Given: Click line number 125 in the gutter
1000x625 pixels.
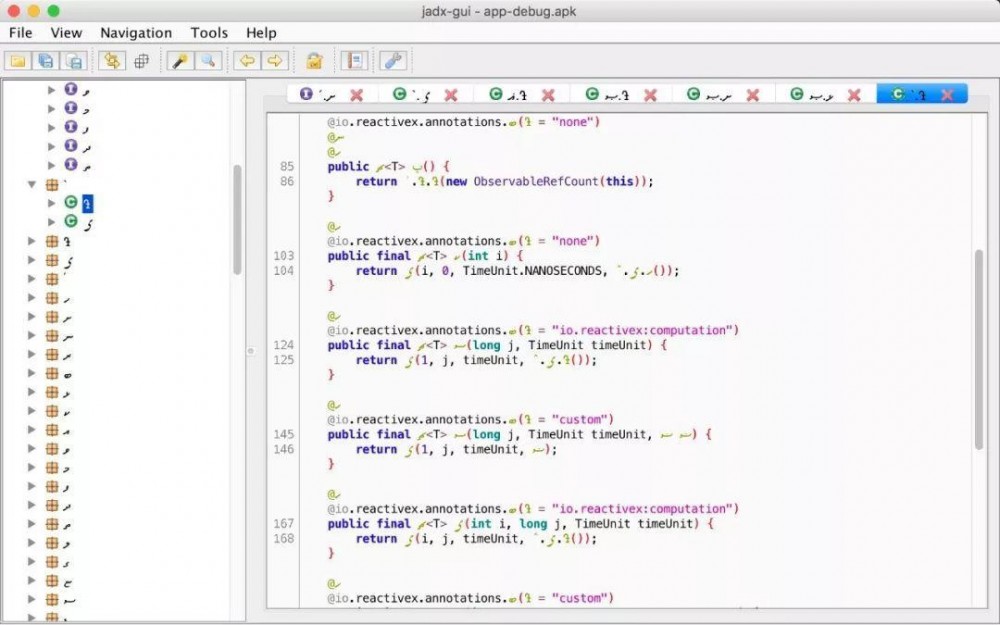Looking at the screenshot, I should pos(284,360).
